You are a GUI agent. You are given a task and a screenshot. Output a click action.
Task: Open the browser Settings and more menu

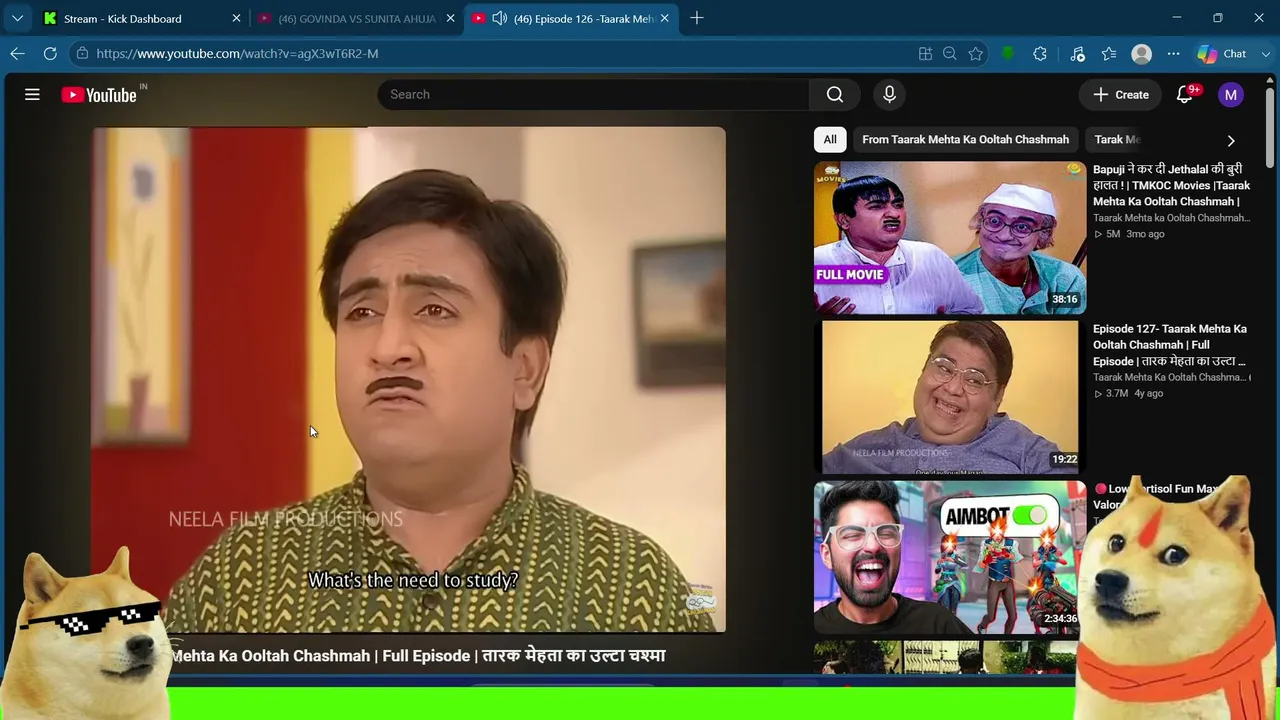(1173, 53)
